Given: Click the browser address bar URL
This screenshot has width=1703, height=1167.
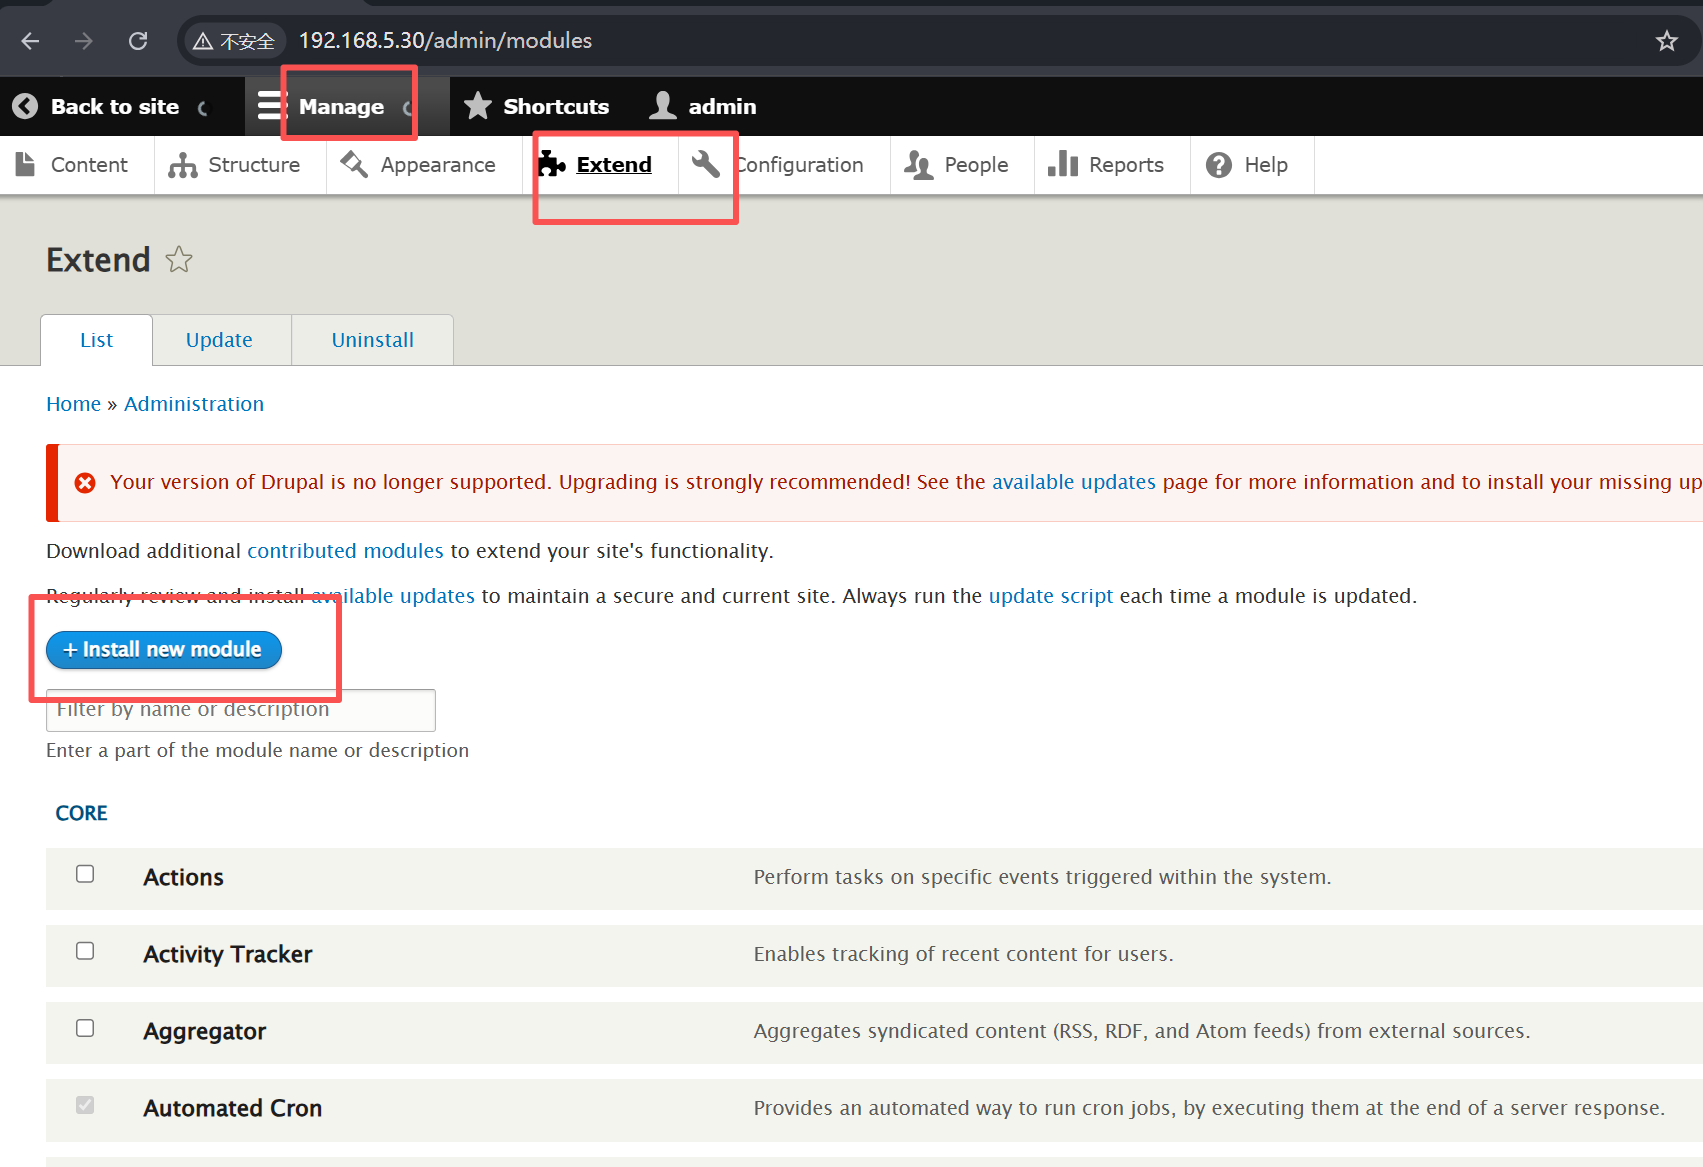Looking at the screenshot, I should pyautogui.click(x=445, y=41).
